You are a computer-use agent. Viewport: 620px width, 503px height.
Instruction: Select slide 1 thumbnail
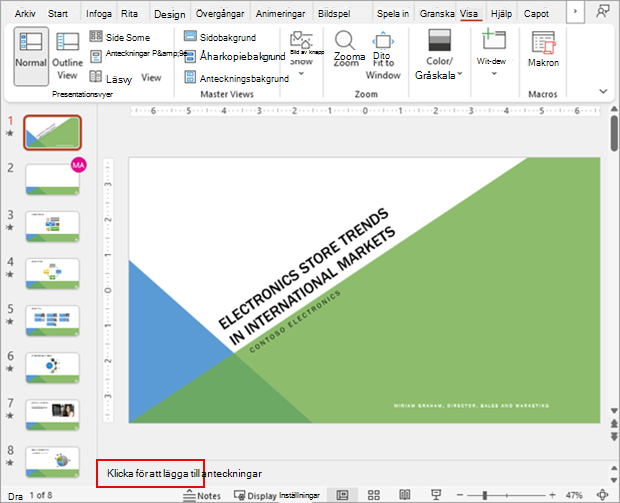point(53,132)
